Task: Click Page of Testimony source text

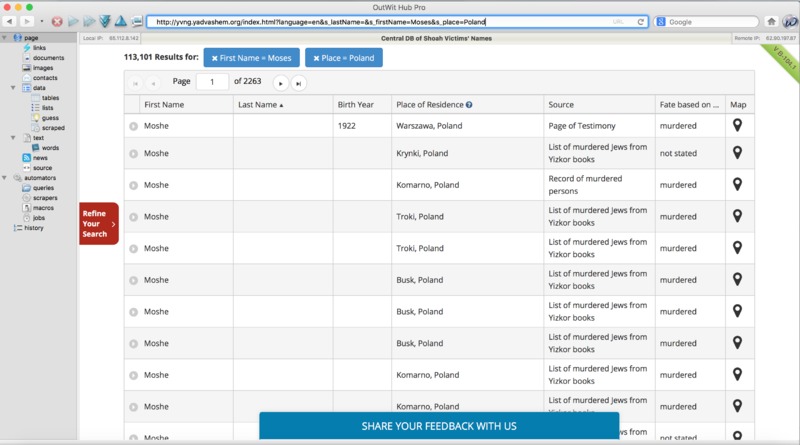Action: (x=582, y=126)
